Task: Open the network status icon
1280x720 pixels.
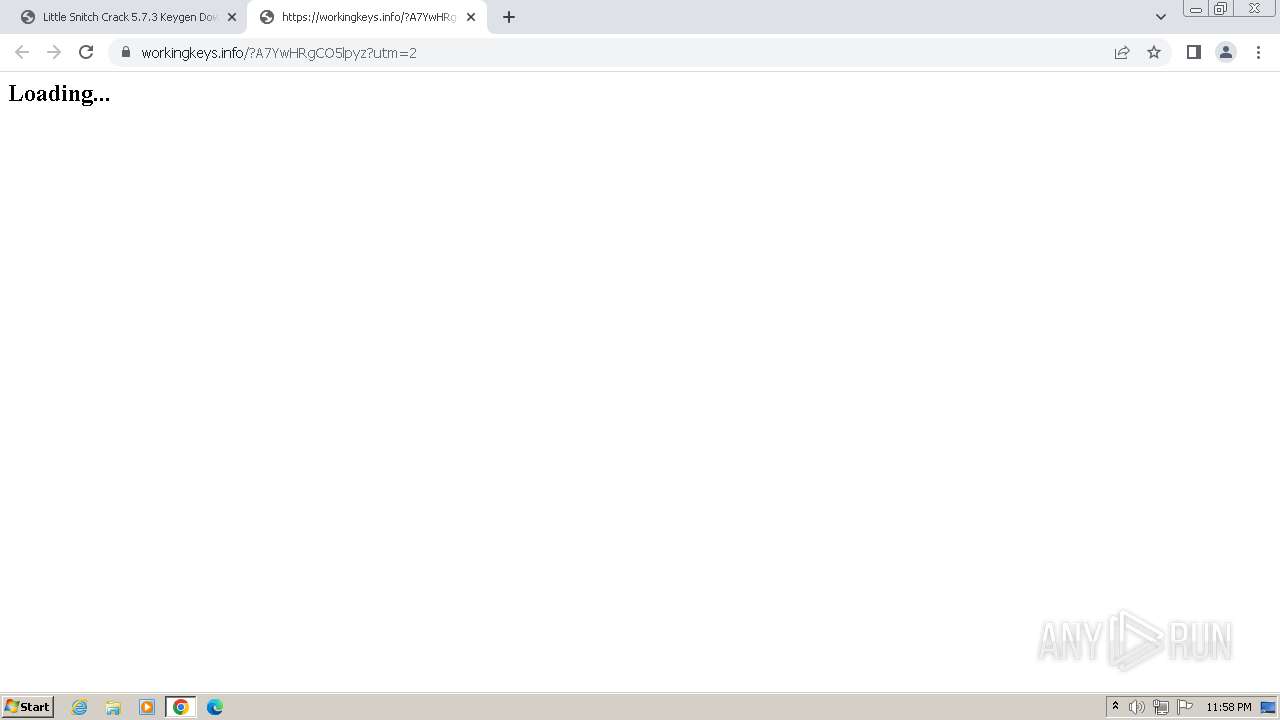Action: point(1161,707)
